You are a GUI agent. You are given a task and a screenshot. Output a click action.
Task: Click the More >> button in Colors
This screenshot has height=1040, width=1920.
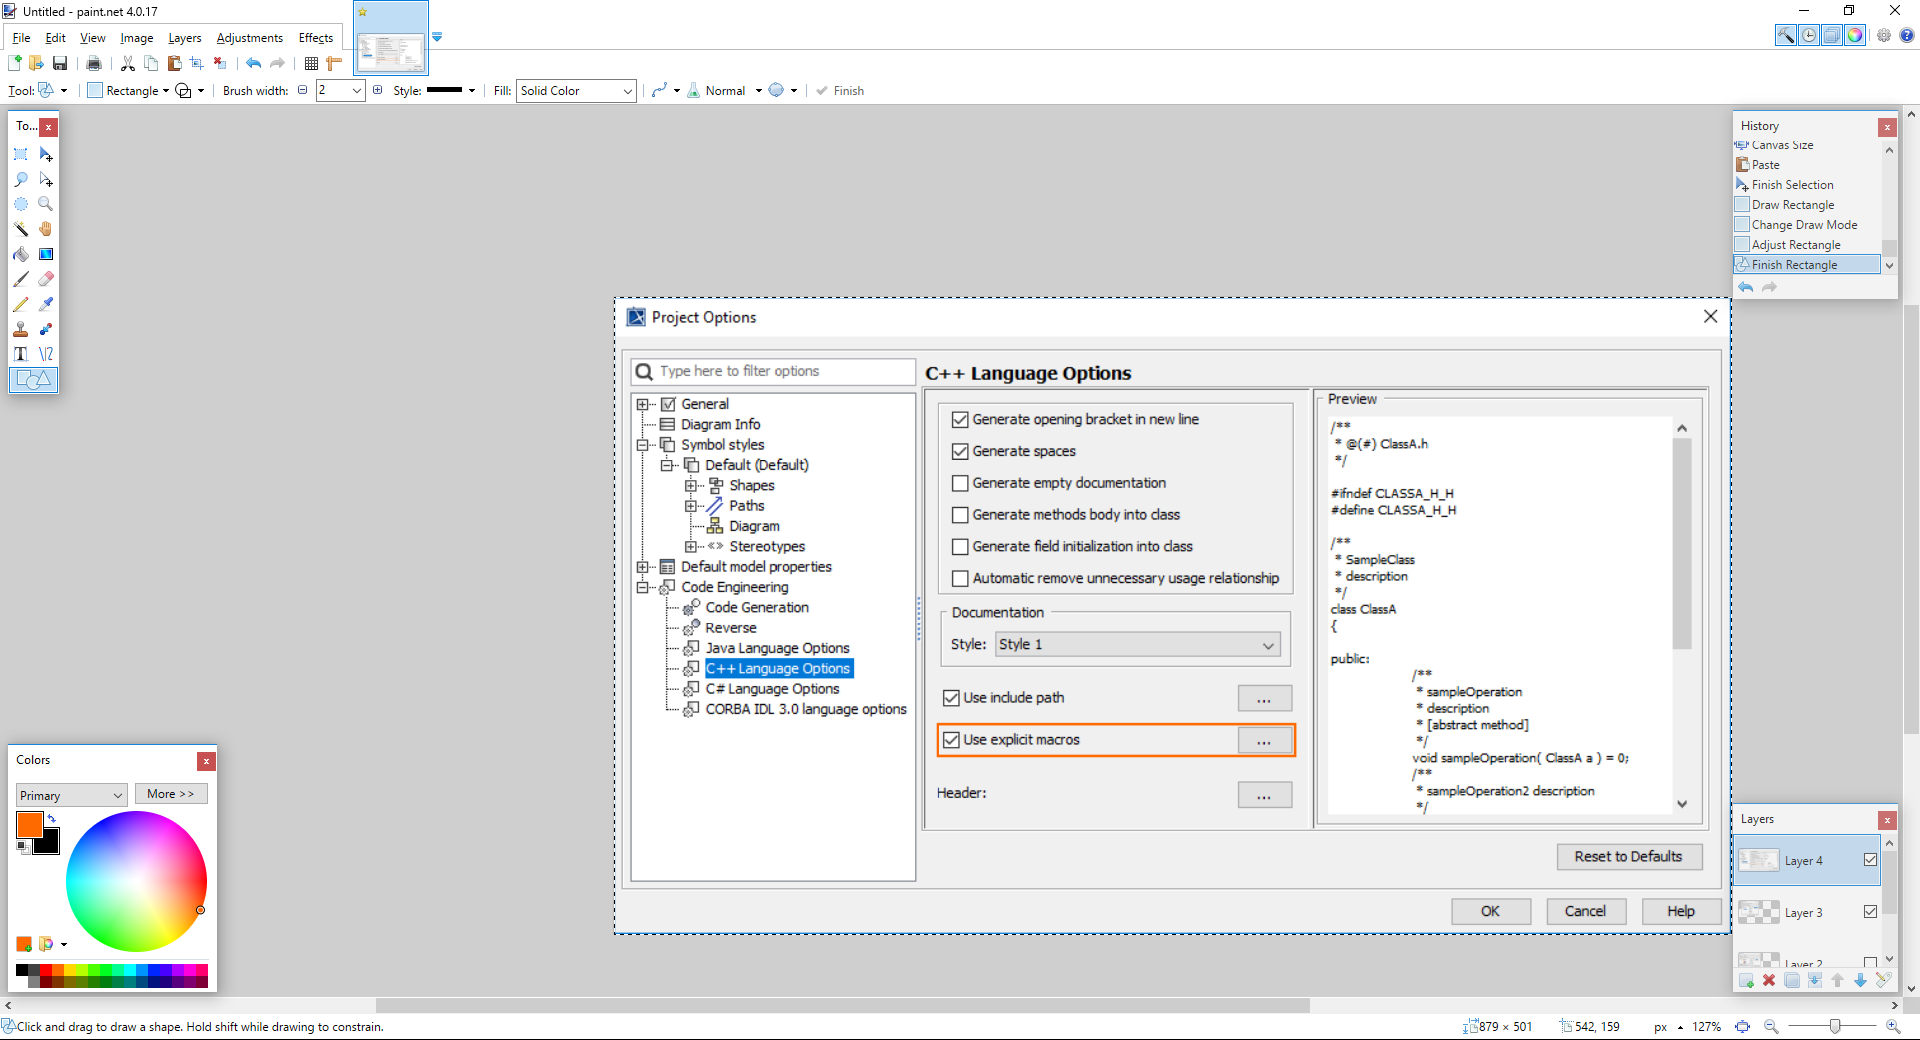pos(171,794)
